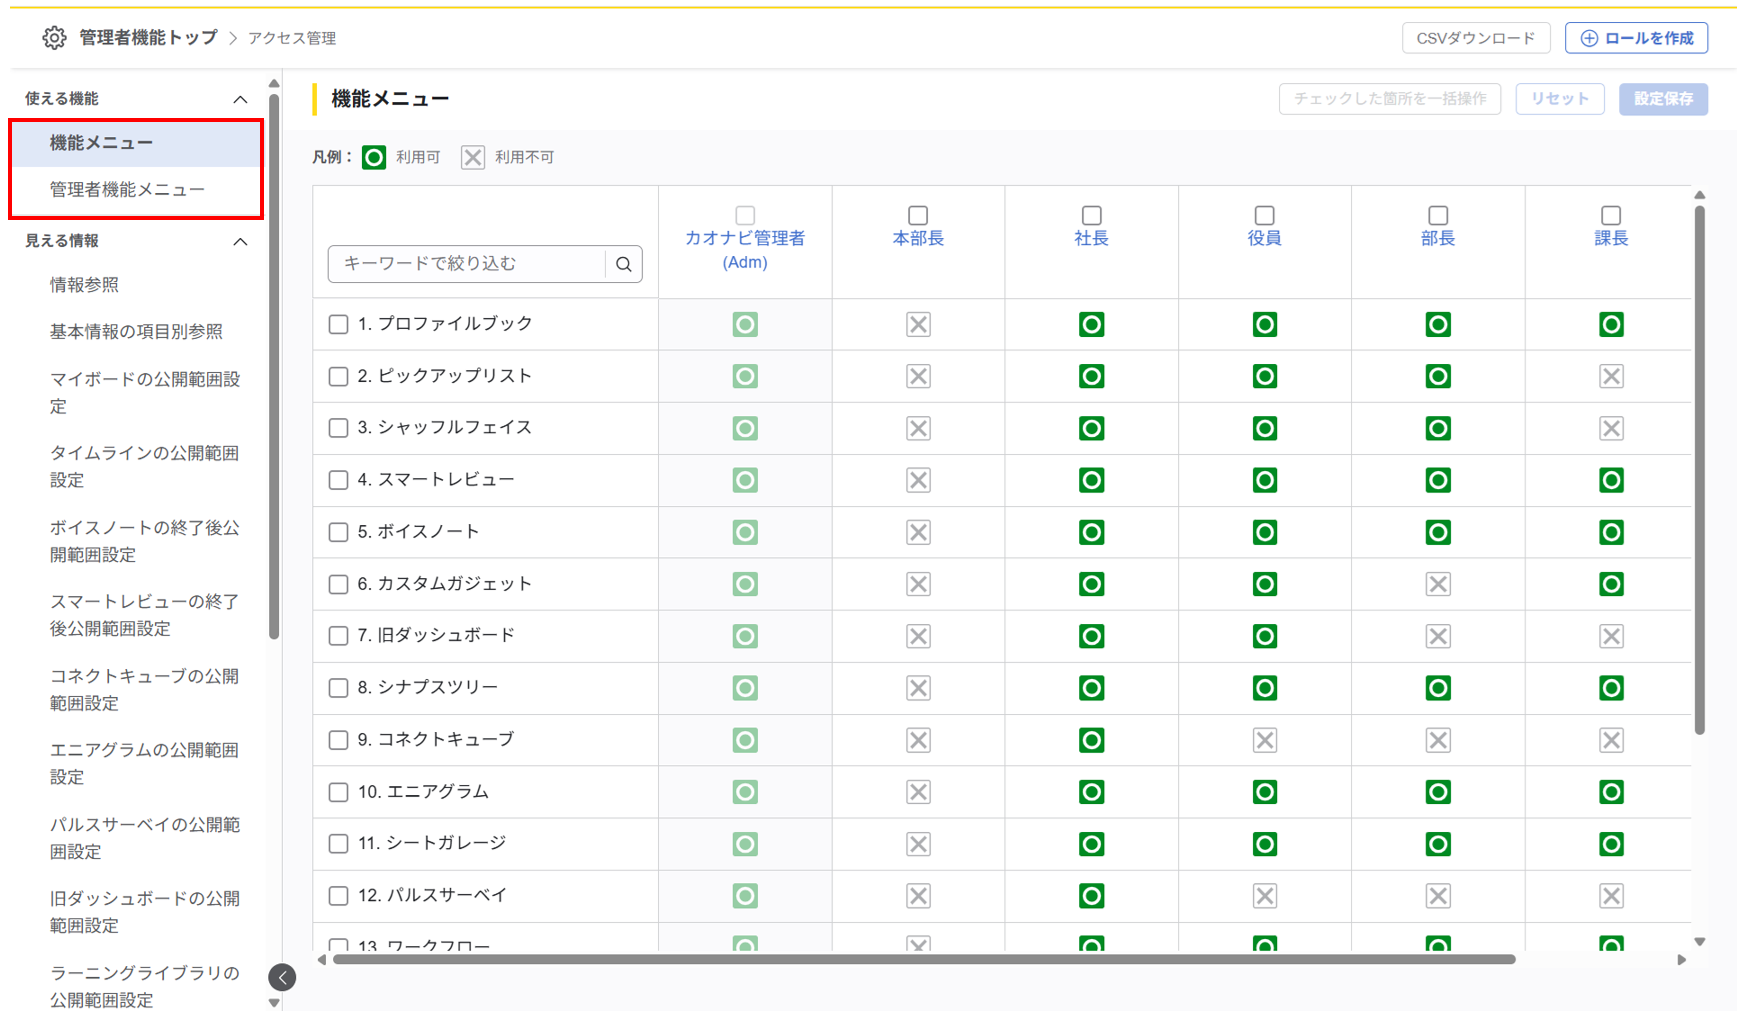Toggle 部長 permission for 旧ダッシュボード
This screenshot has width=1737, height=1011.
click(1438, 636)
